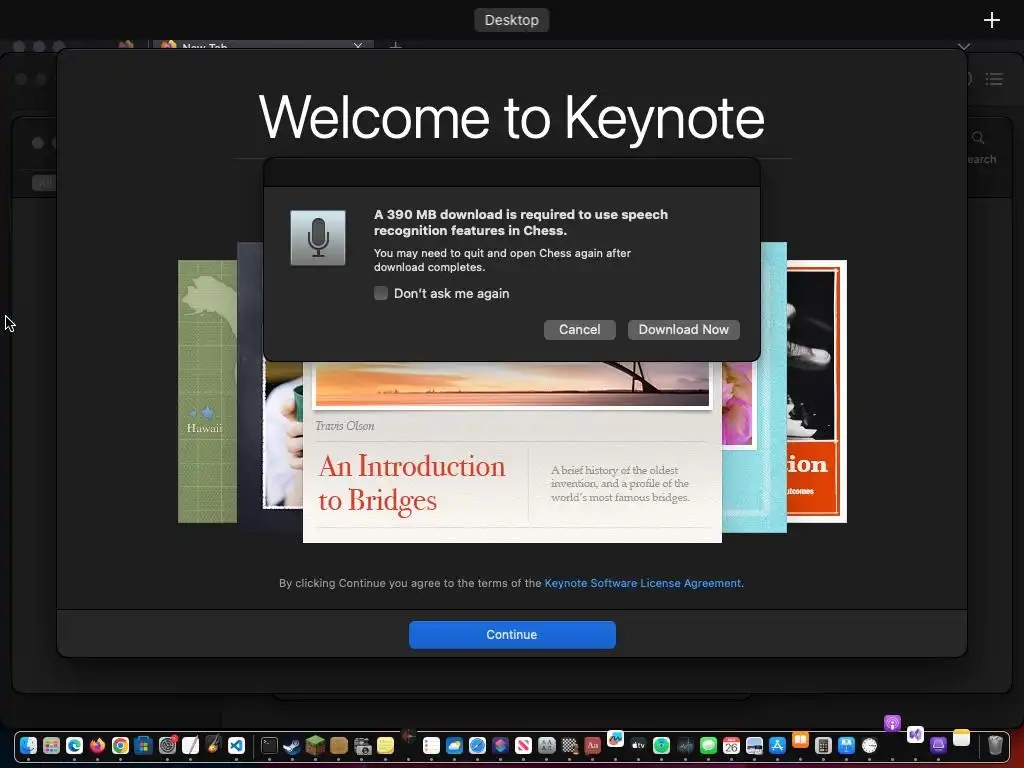Click Download Now in Chess dialog
This screenshot has width=1024, height=768.
point(683,330)
